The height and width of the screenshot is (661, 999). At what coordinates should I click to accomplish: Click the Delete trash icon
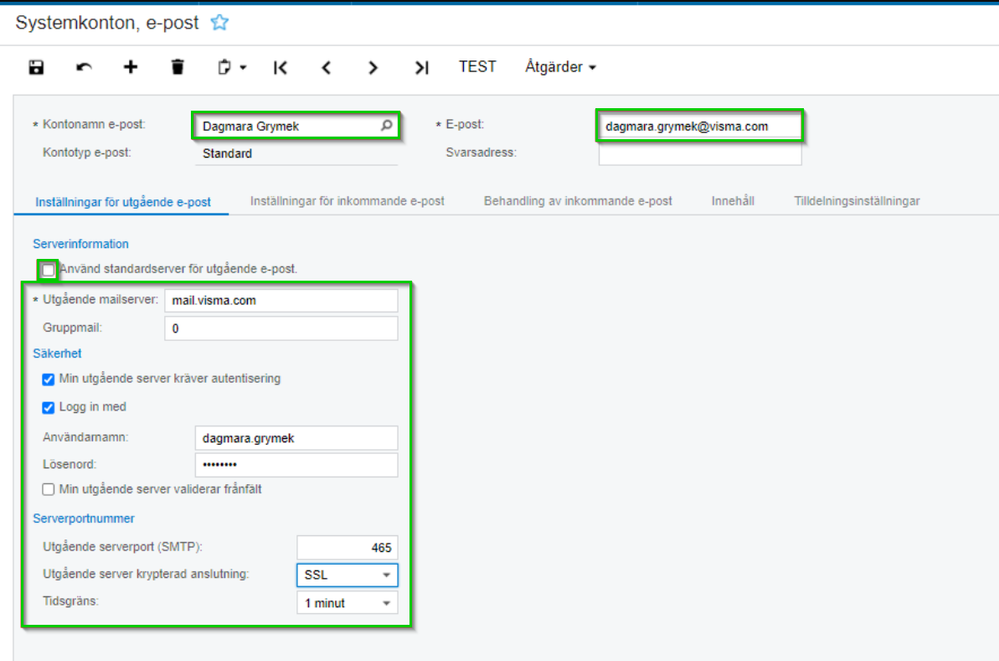click(x=178, y=67)
